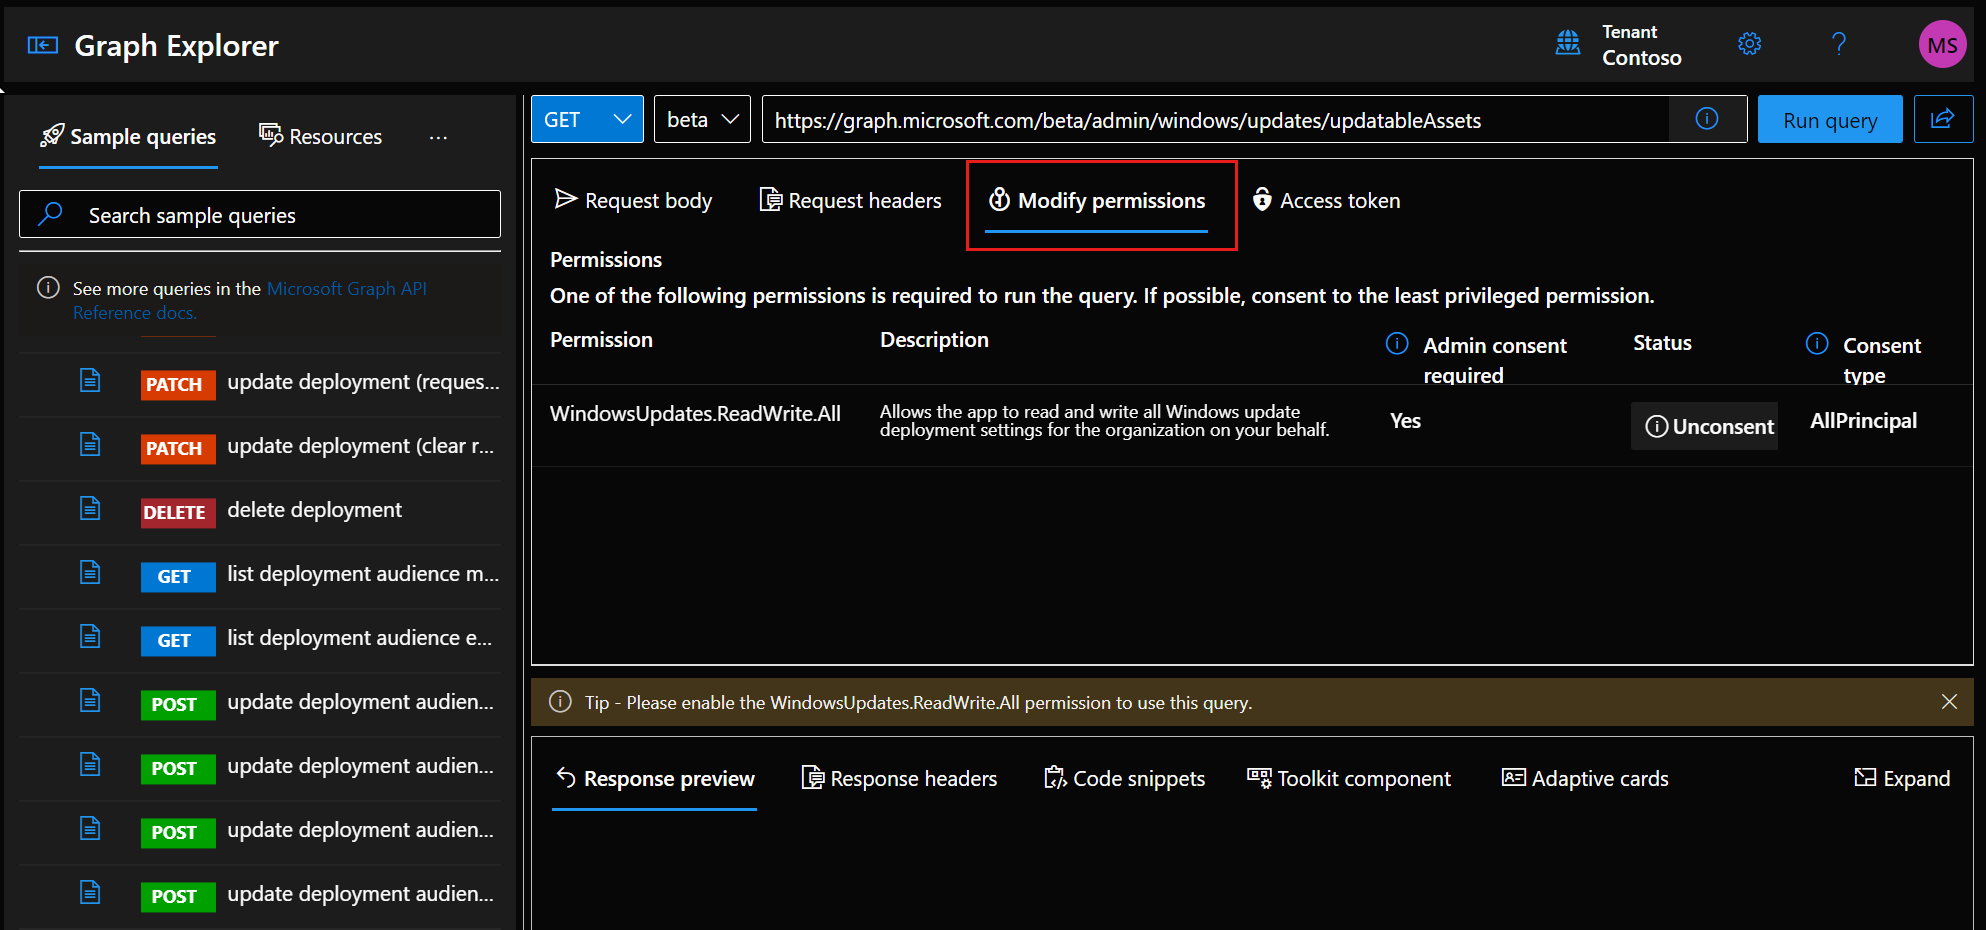Click the tenant organization icon
This screenshot has height=930, width=1986.
tap(1568, 43)
